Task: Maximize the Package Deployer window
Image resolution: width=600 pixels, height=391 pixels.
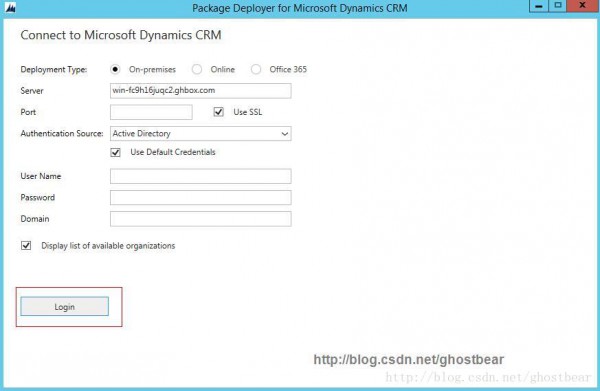Action: (x=558, y=6)
